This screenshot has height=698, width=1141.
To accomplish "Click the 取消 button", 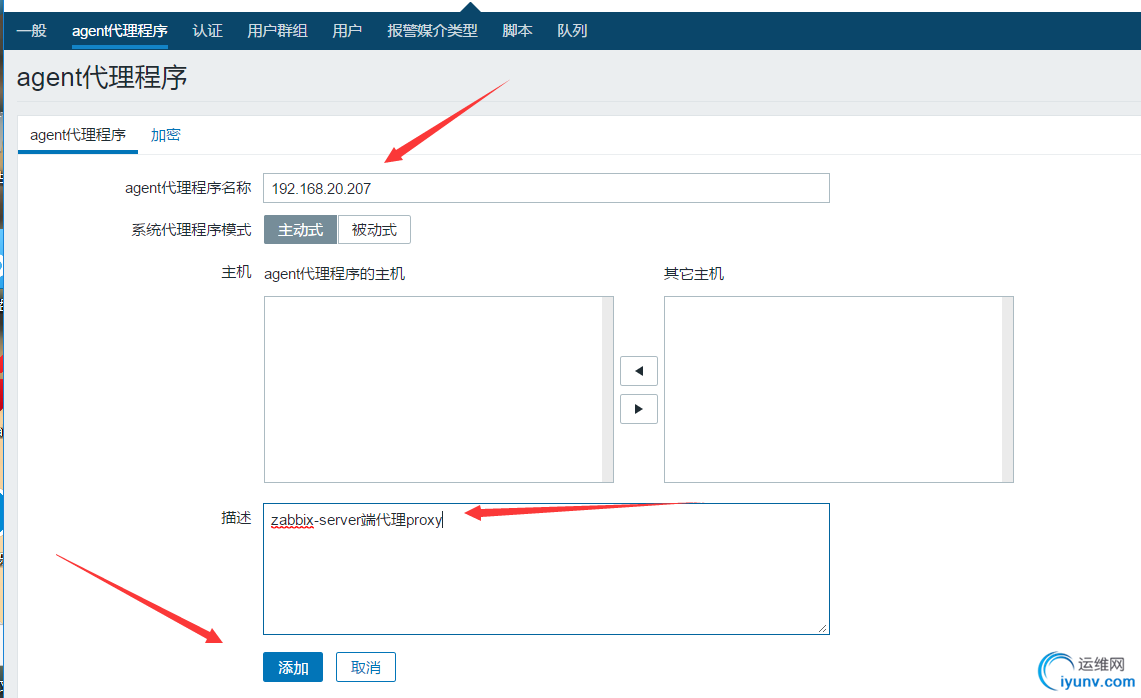I will [365, 667].
